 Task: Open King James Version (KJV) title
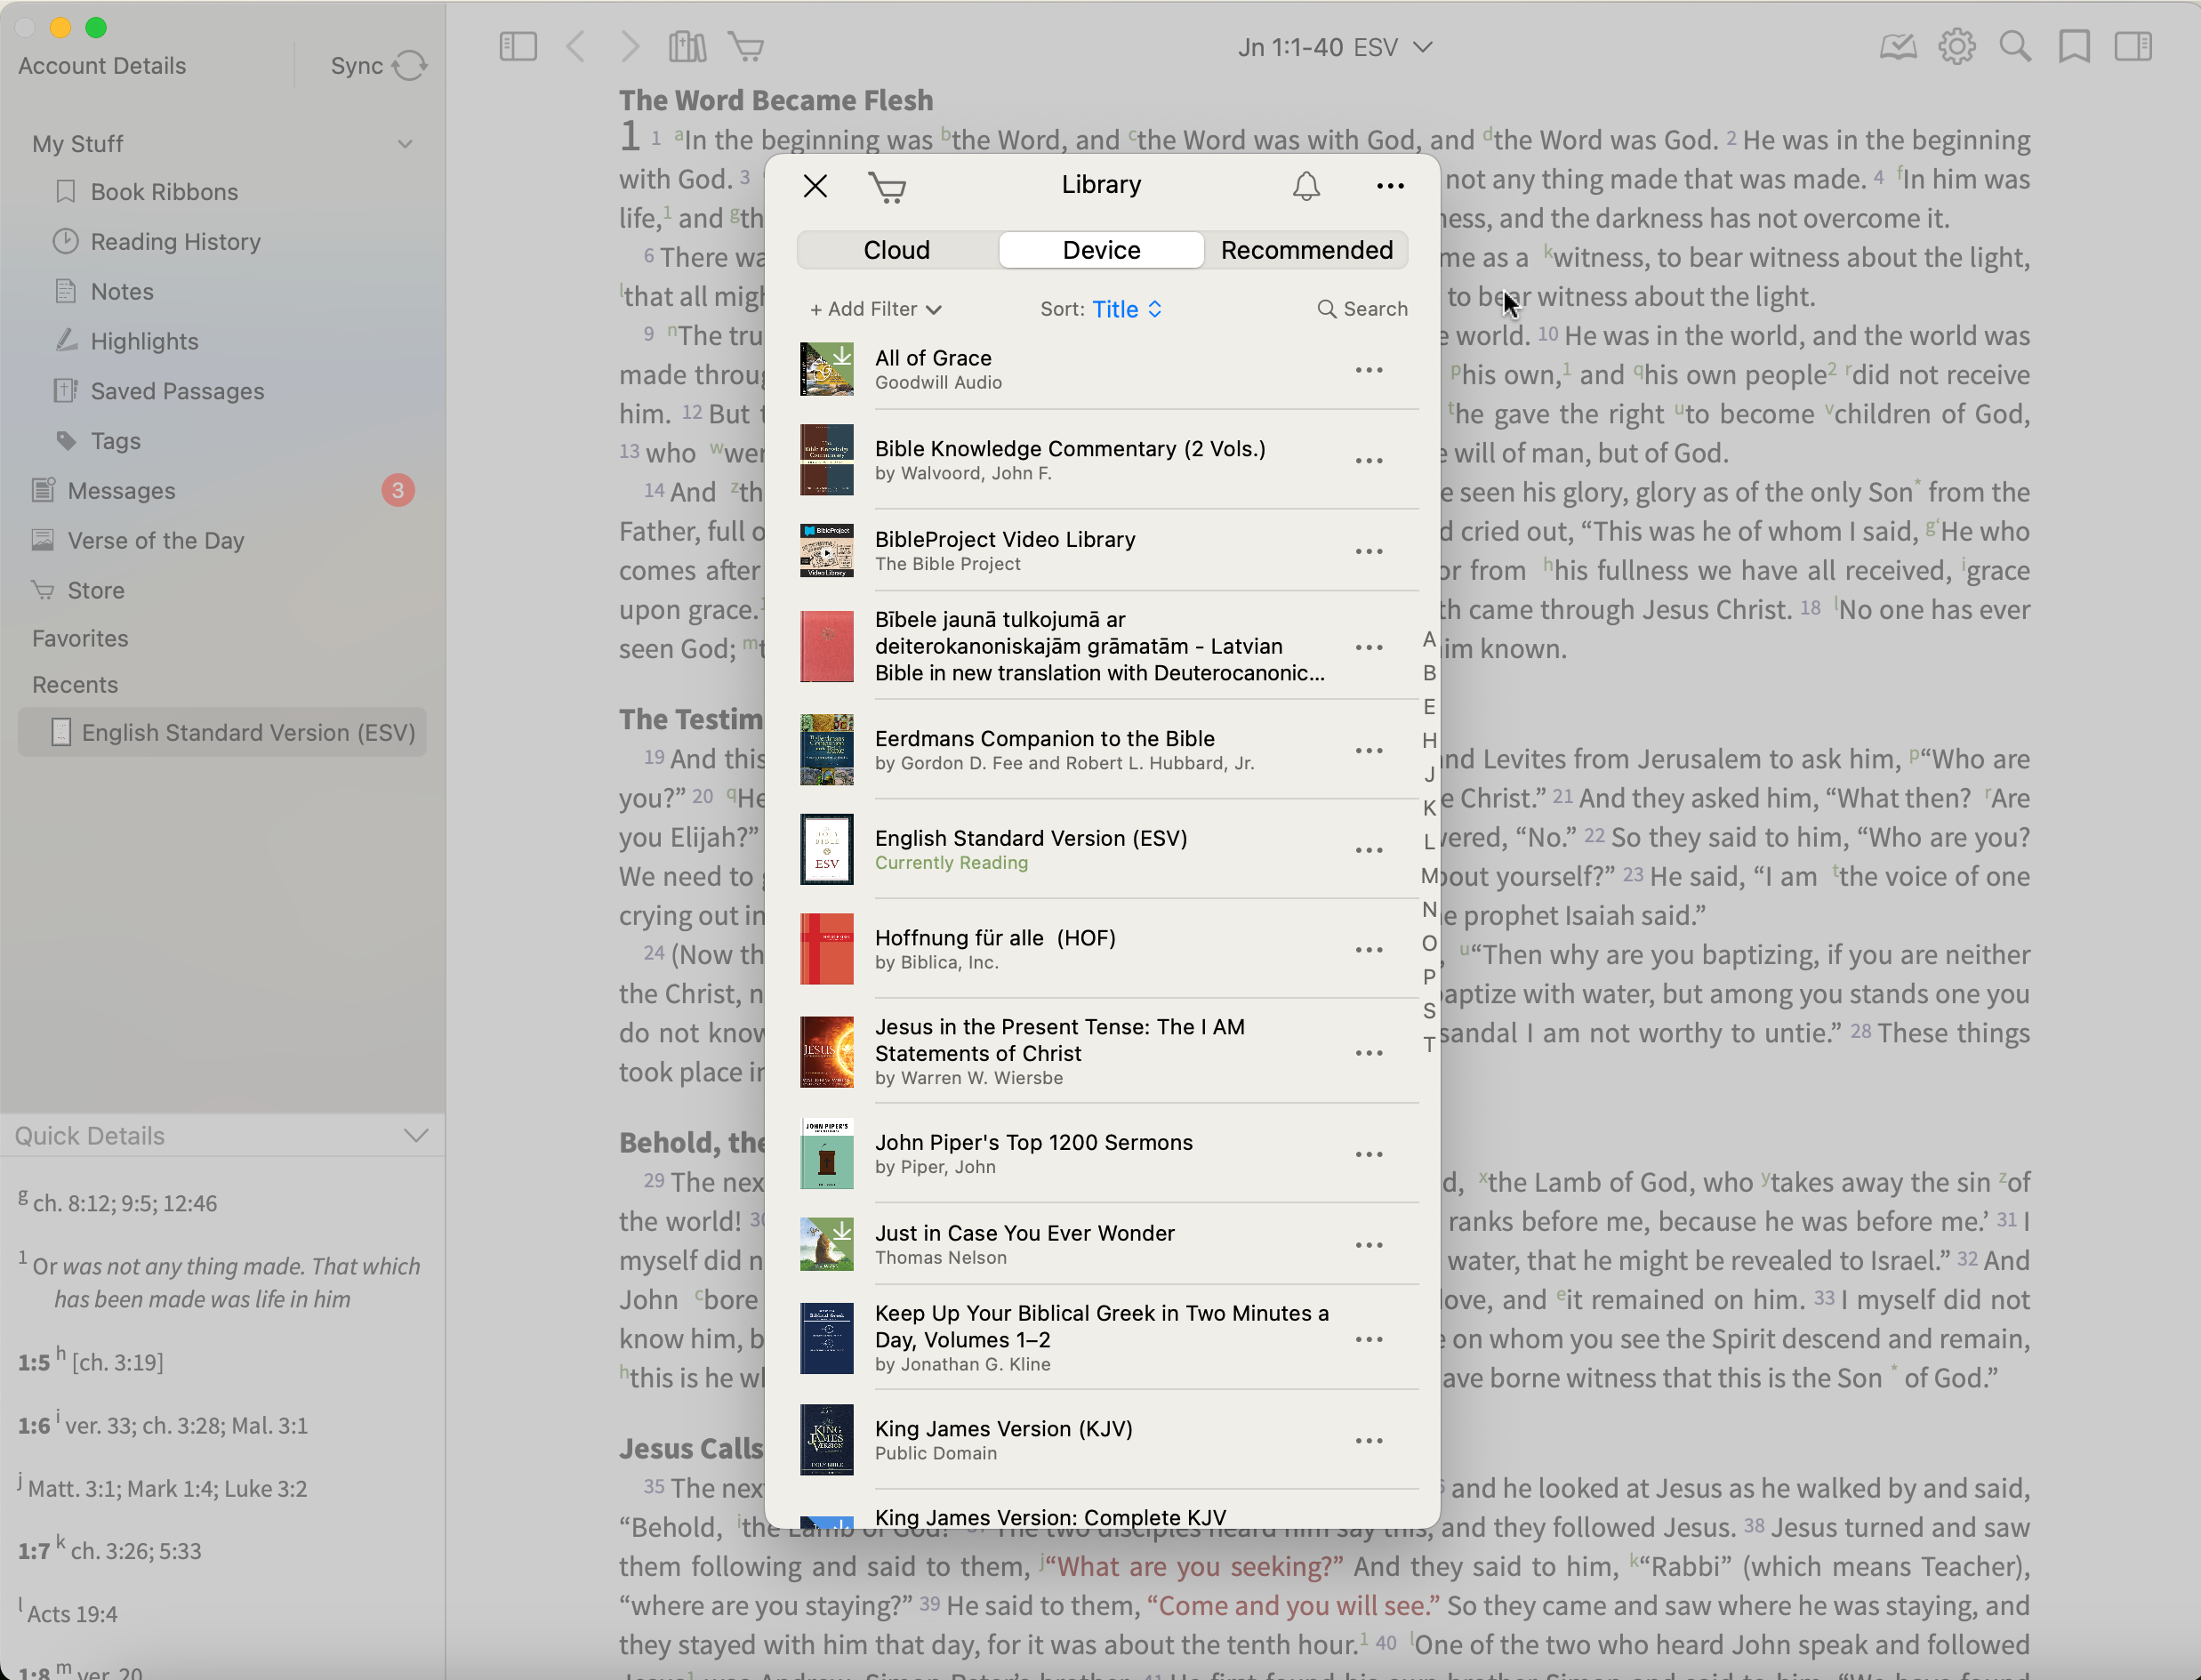(1003, 1429)
